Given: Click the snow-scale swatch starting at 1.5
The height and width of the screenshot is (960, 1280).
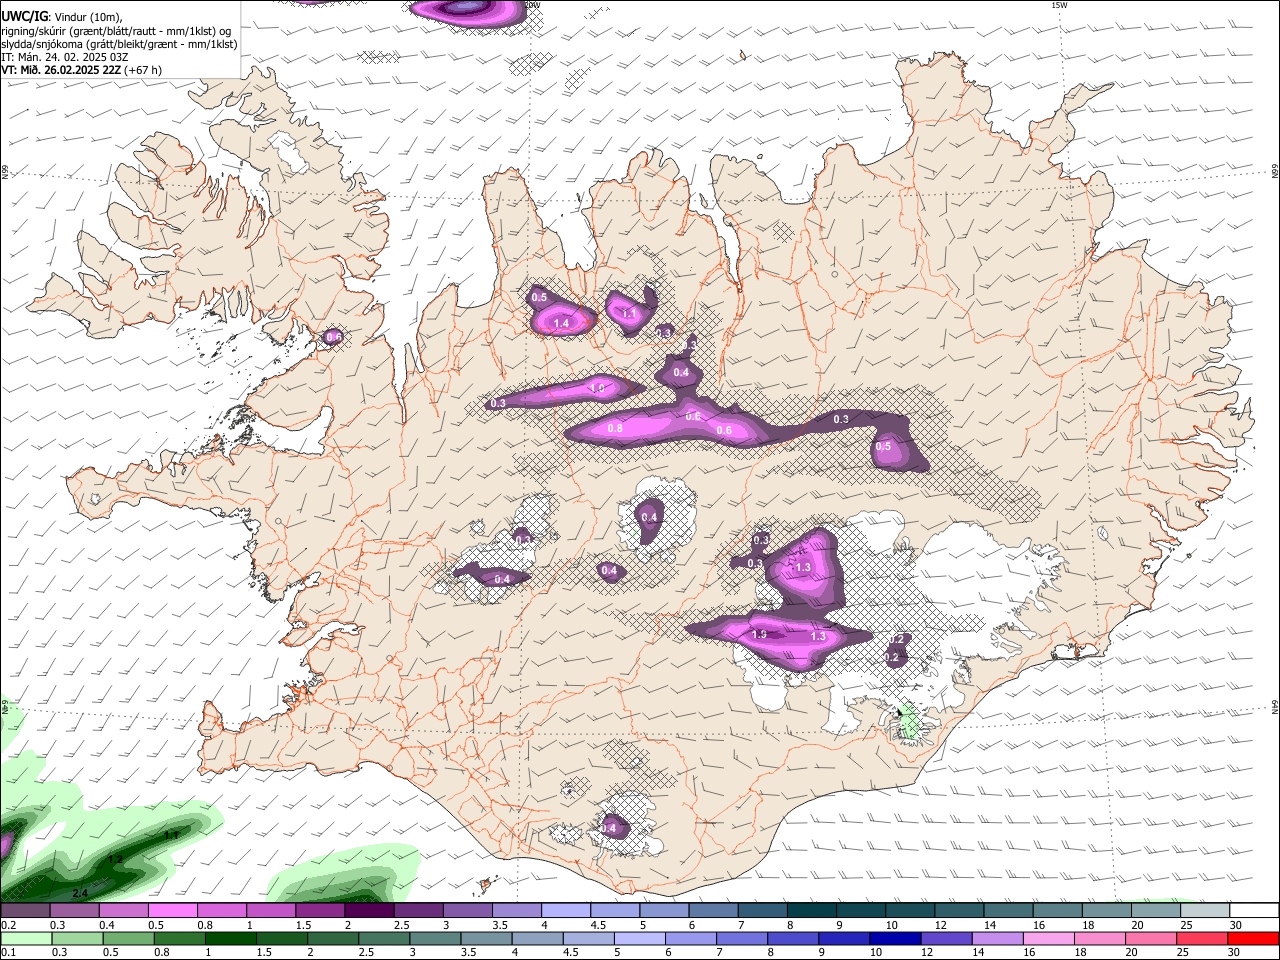Looking at the screenshot, I should pos(320,910).
